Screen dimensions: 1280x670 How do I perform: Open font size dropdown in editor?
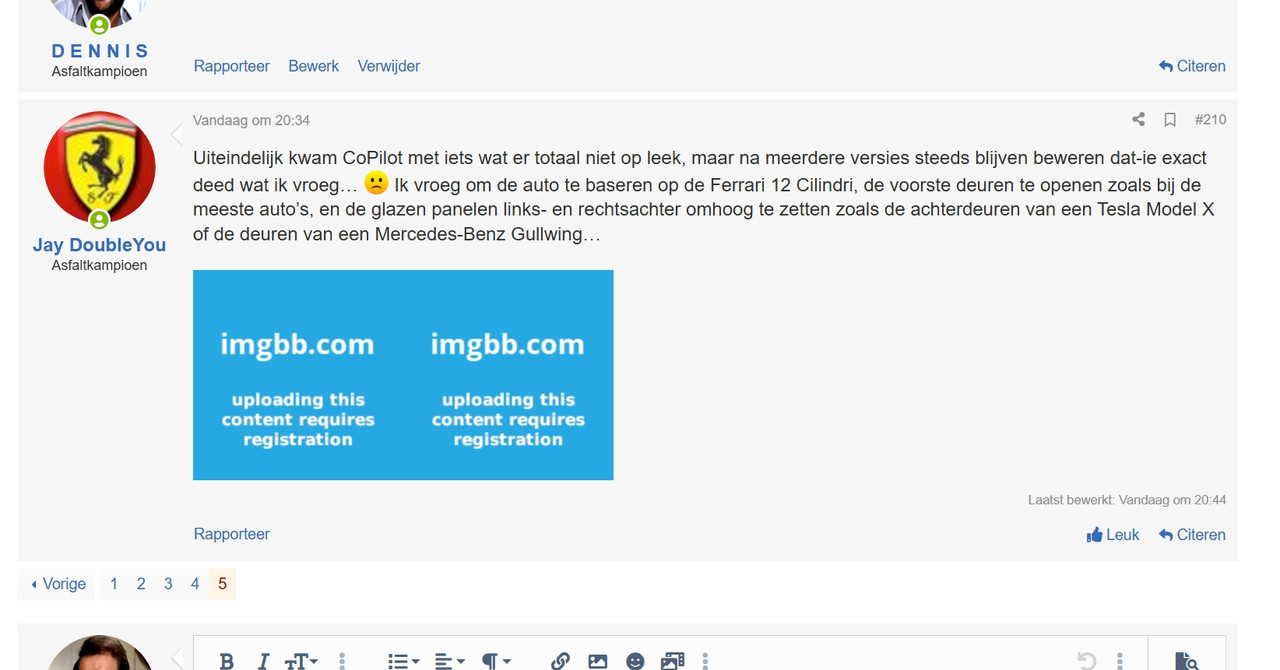pos(301,661)
